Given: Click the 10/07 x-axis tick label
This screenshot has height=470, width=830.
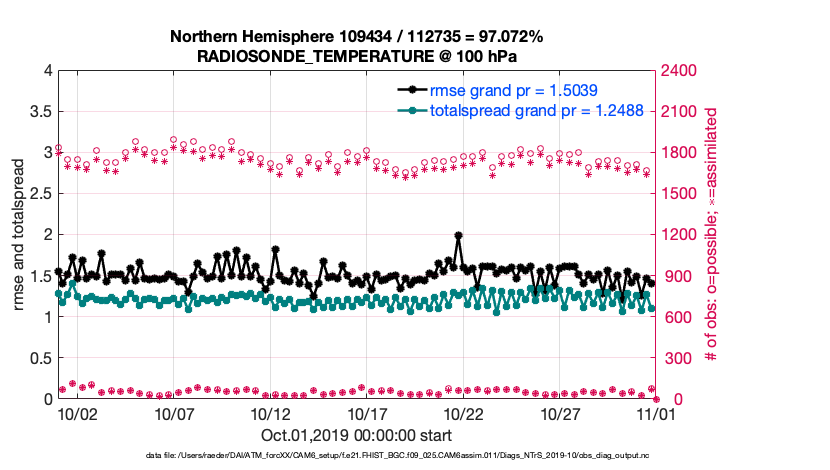Looking at the screenshot, I should 174,414.
